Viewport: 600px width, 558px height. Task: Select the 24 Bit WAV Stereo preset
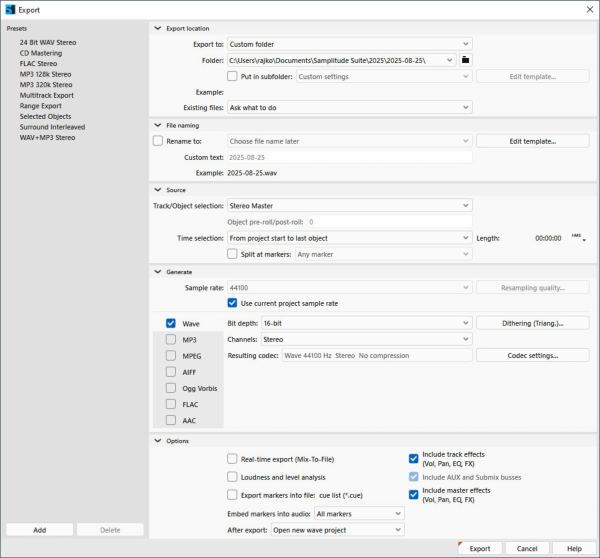tap(48, 42)
